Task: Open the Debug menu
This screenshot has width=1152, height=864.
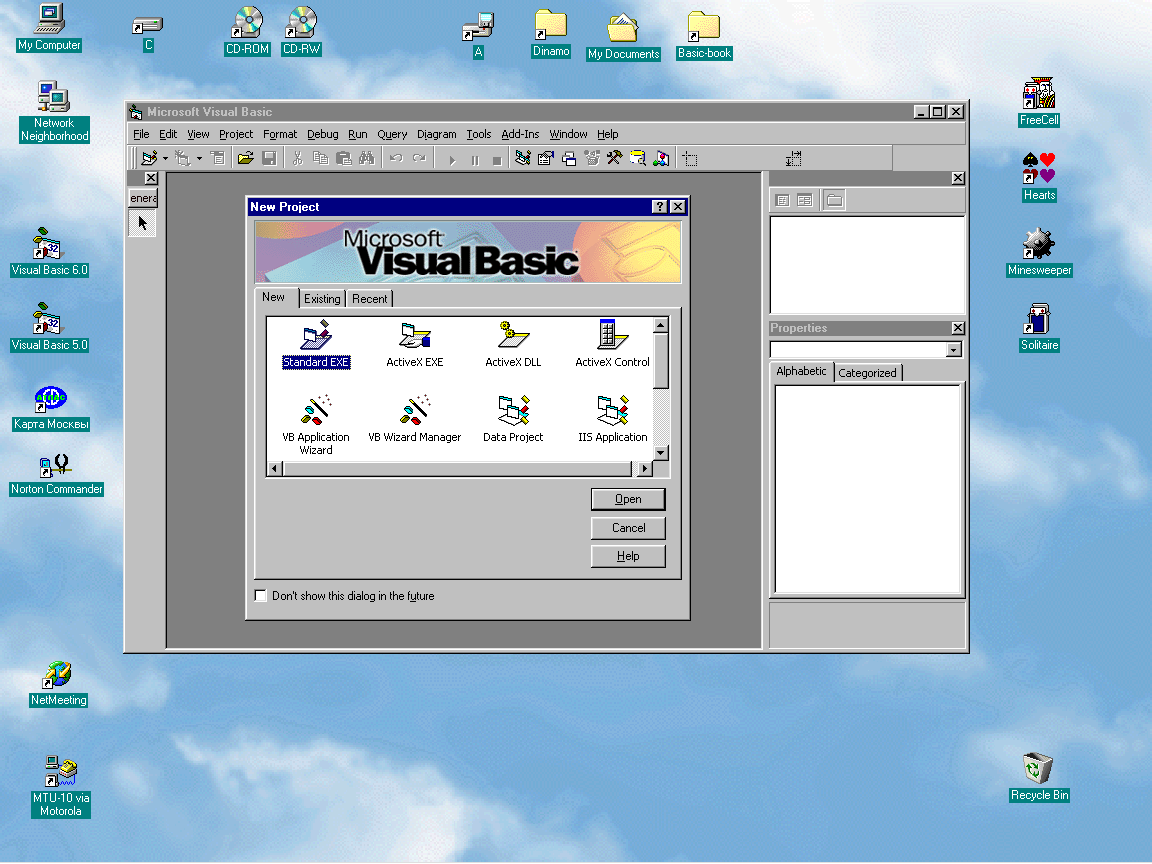Action: click(x=323, y=134)
